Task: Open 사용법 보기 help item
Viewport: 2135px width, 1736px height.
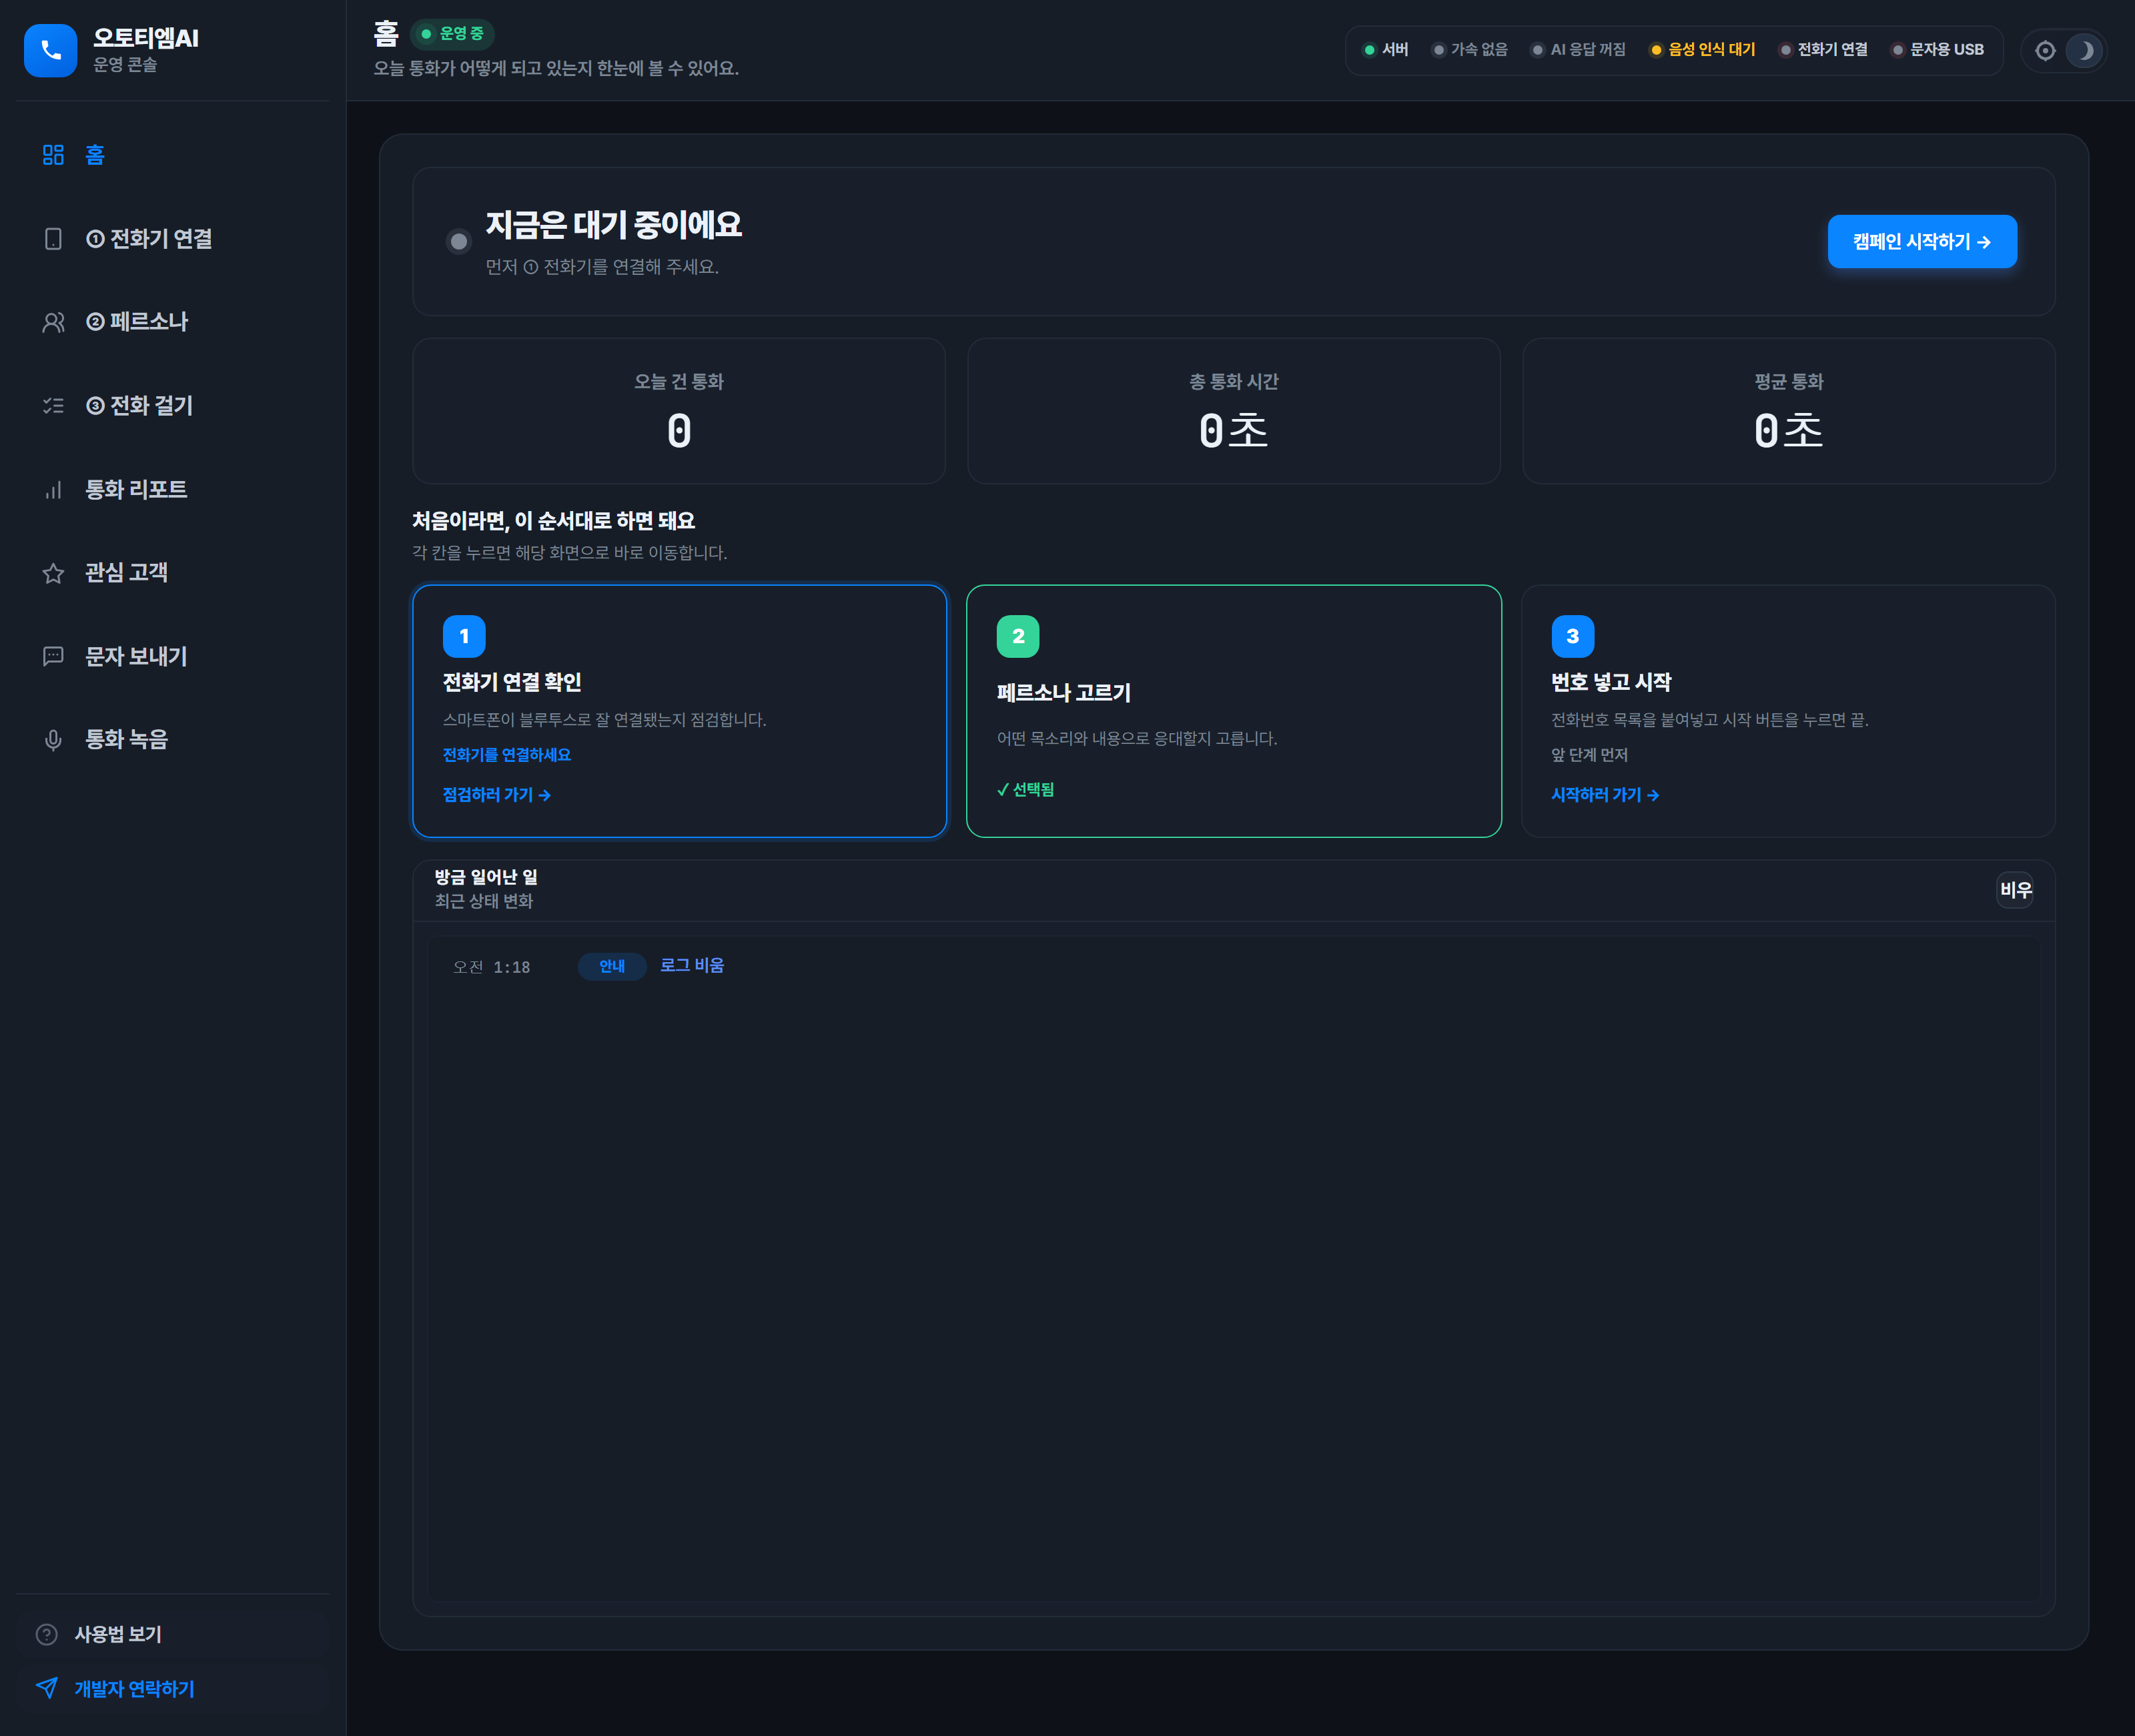Action: 173,1634
